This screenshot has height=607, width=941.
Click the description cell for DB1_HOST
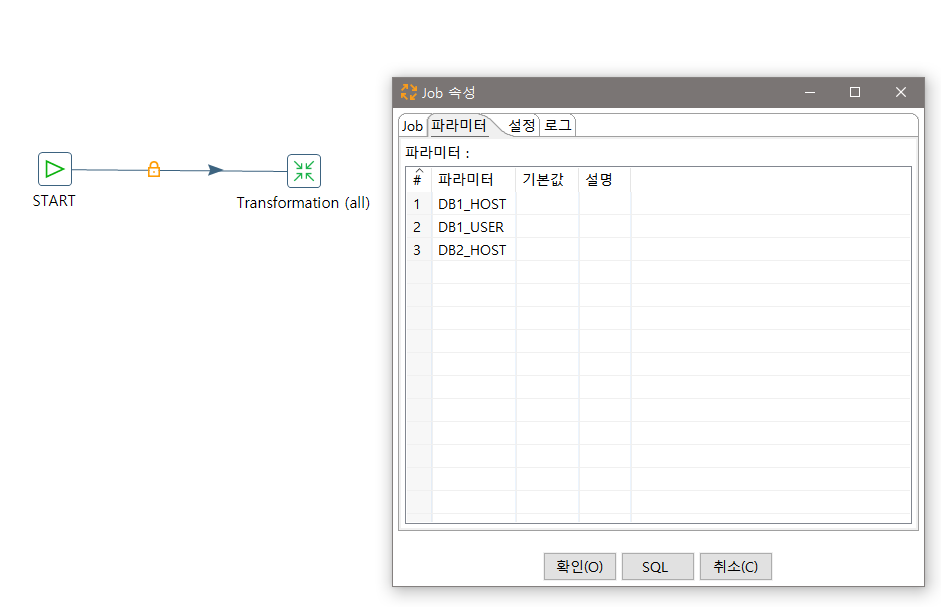tap(605, 204)
